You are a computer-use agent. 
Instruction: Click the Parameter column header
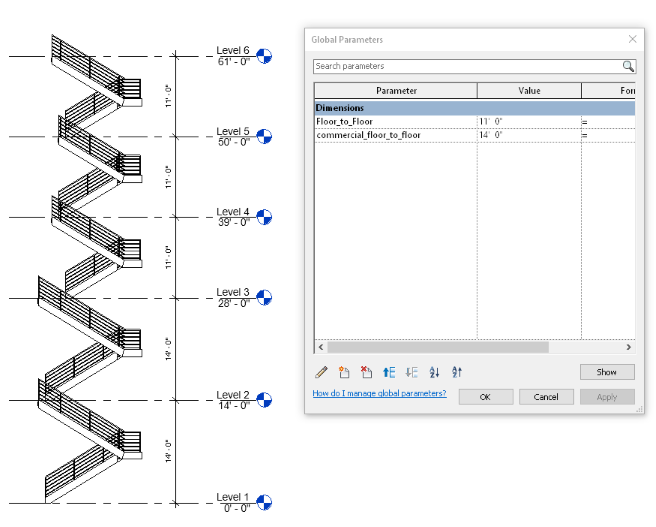(x=396, y=91)
